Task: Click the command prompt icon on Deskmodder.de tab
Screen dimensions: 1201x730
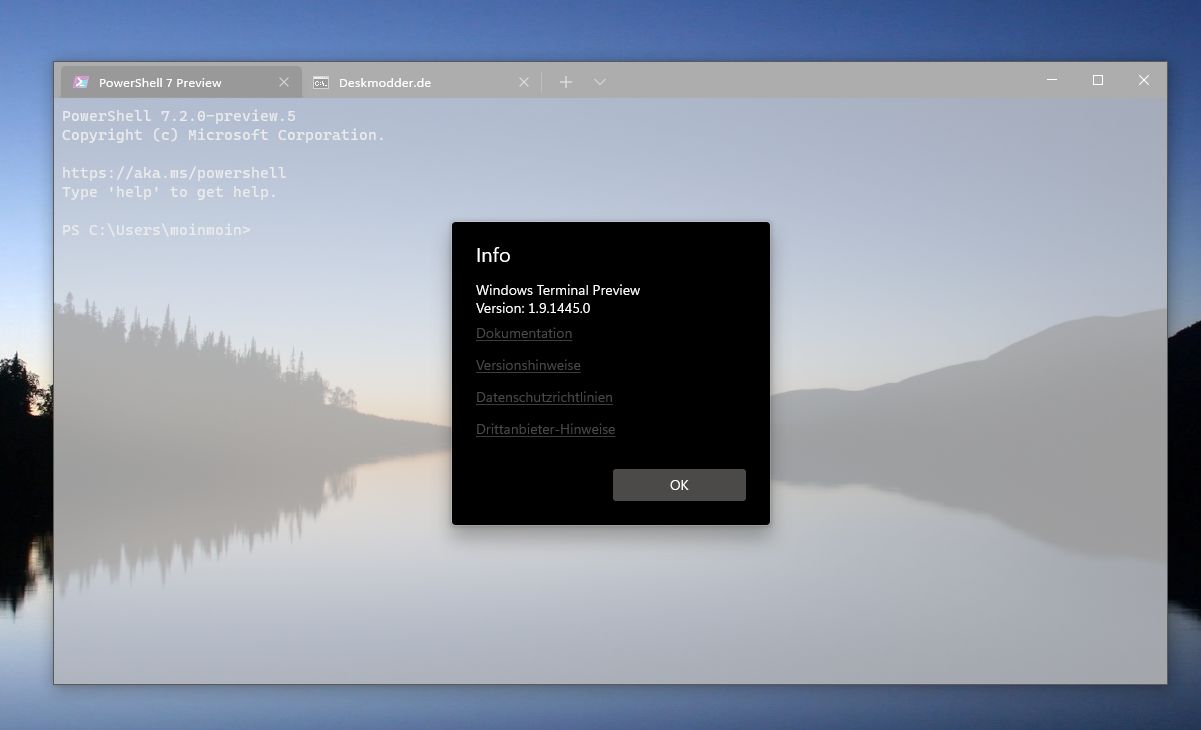Action: [321, 82]
